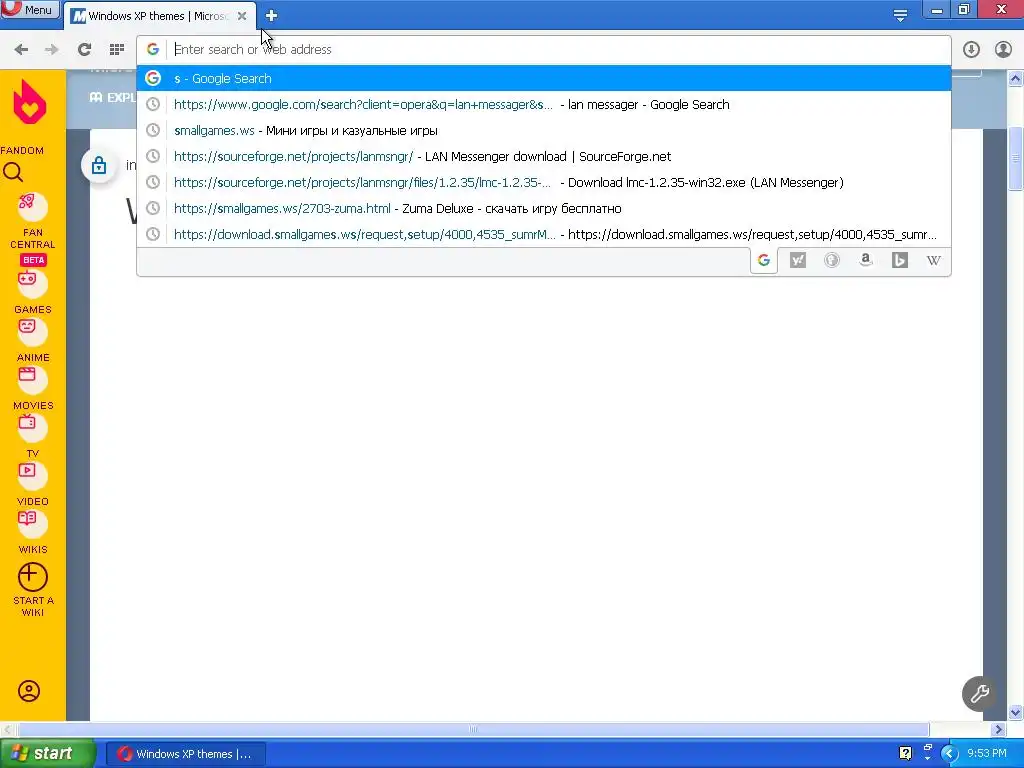Go back with the back arrow

coord(21,50)
